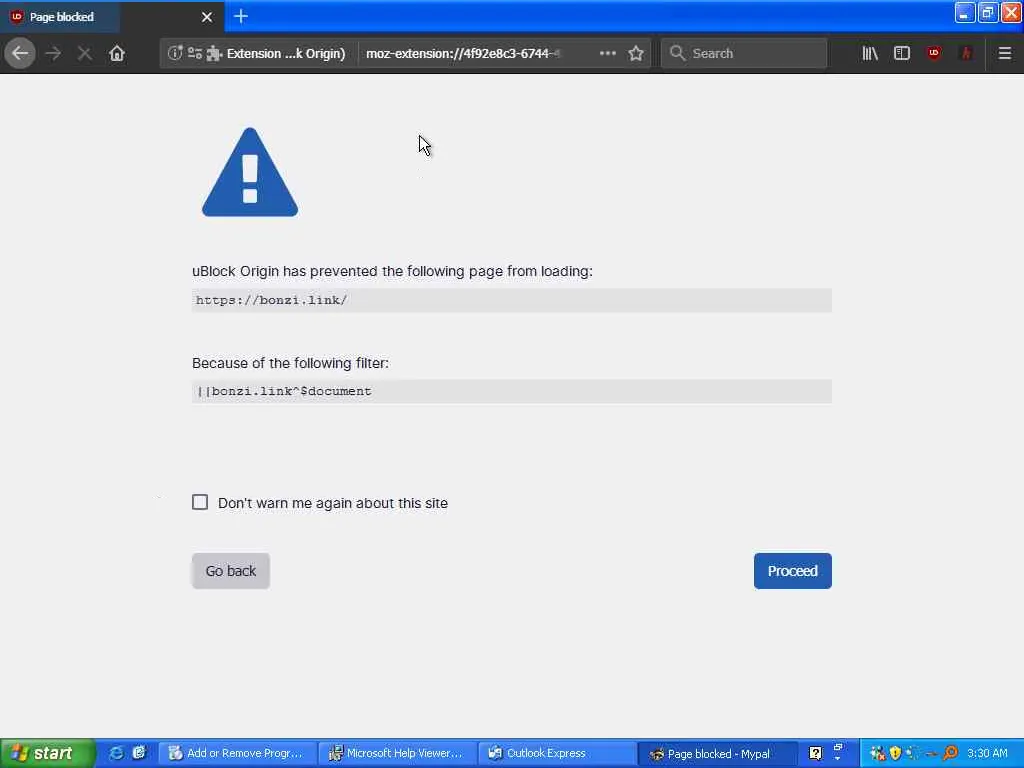Click the magnifier icon in search box
Image resolution: width=1024 pixels, height=768 pixels.
click(x=677, y=54)
